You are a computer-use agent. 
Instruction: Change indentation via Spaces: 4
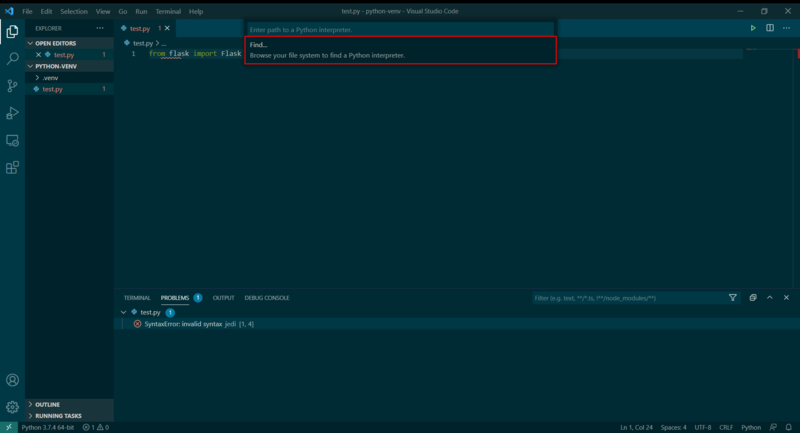tap(673, 427)
